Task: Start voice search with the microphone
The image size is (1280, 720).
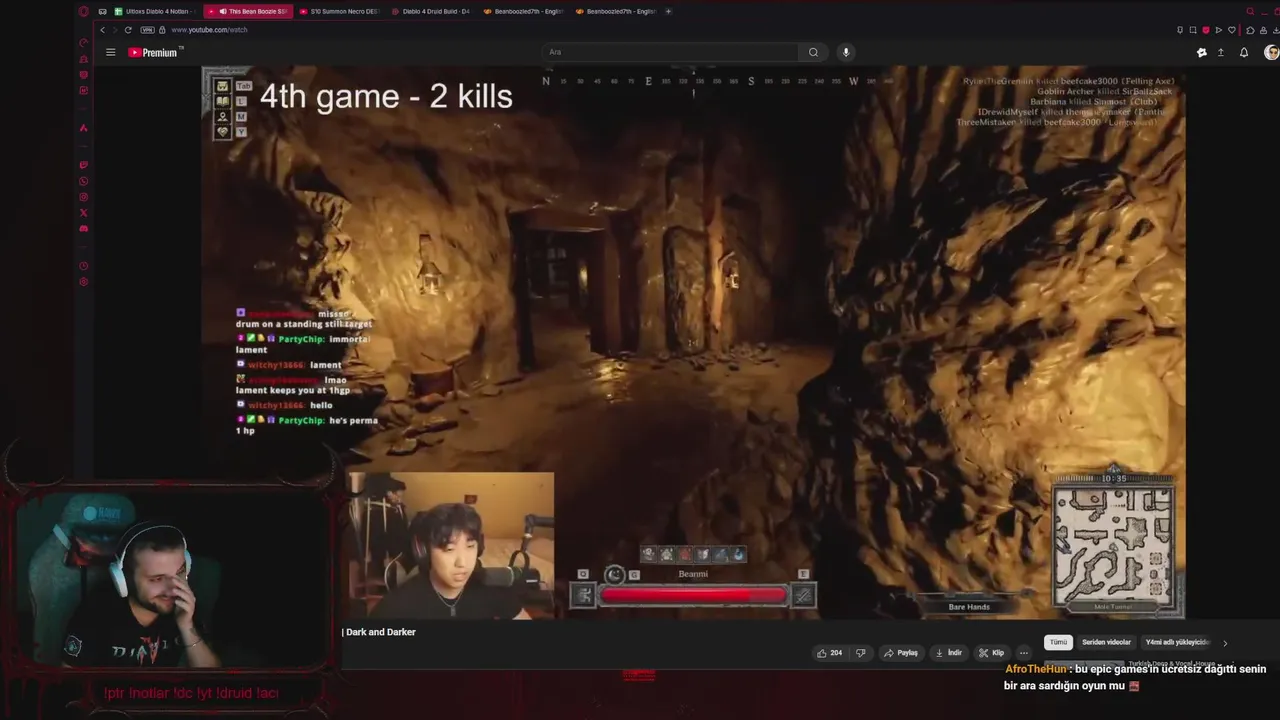Action: tap(846, 52)
